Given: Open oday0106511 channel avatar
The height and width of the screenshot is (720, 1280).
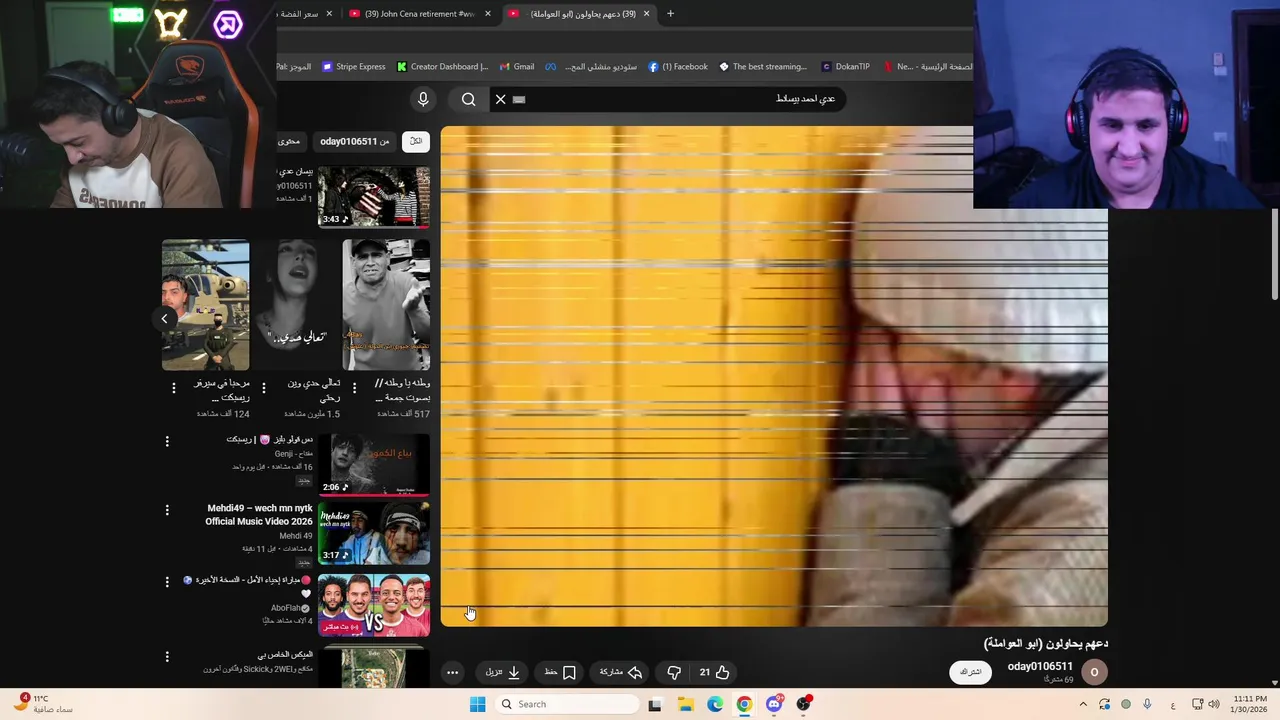Looking at the screenshot, I should point(1094,672).
